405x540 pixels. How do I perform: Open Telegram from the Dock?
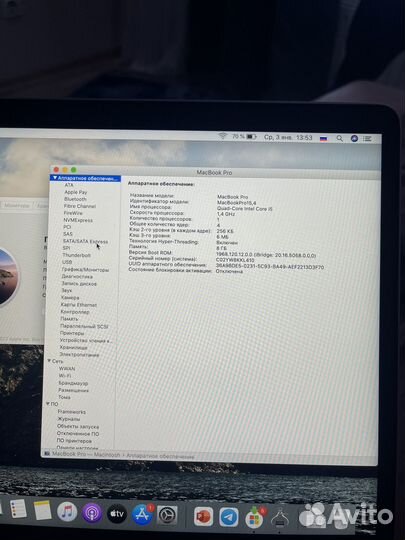click(229, 517)
